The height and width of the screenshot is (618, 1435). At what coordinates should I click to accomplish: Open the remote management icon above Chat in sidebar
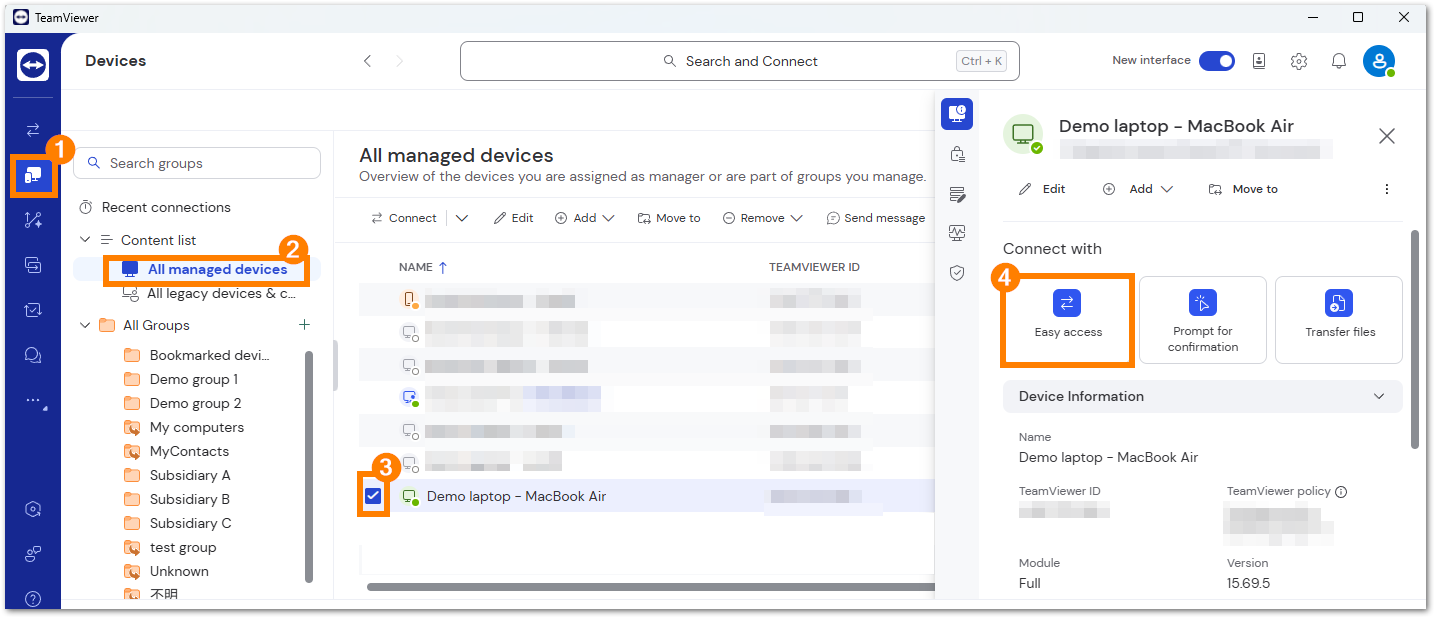point(33,310)
